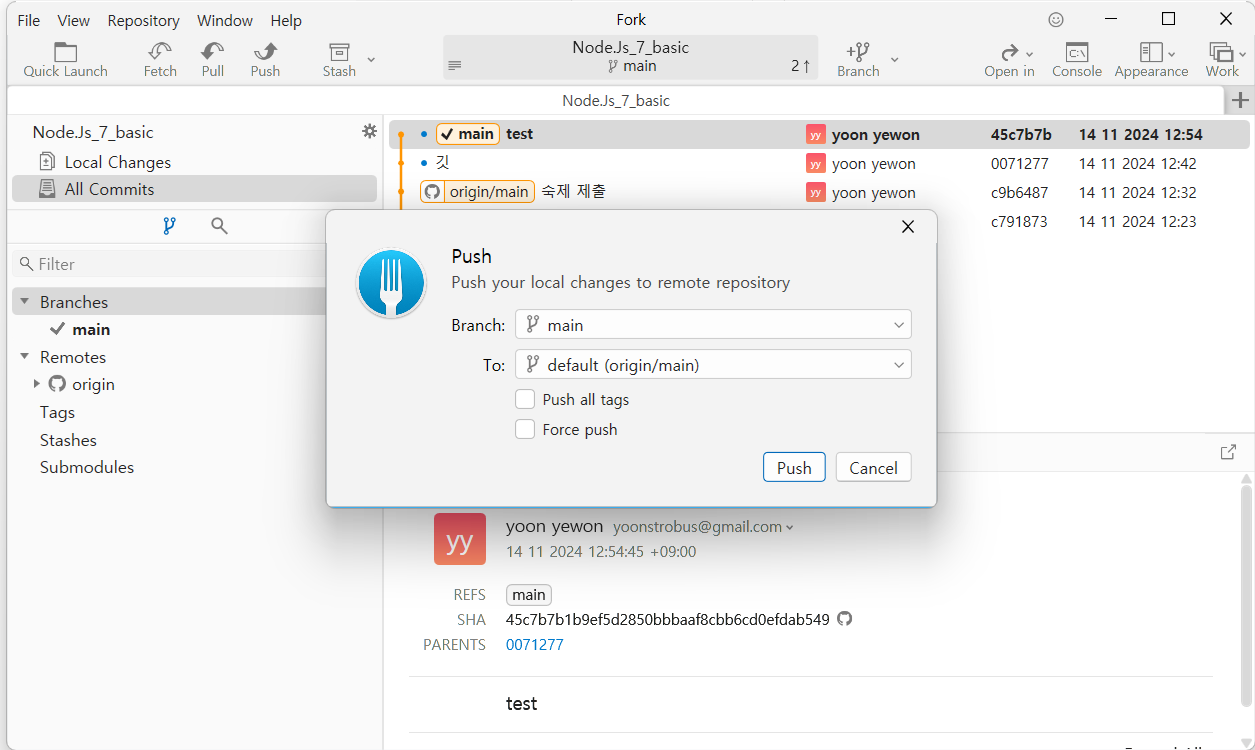Click the Work toolbar icon
This screenshot has width=1255, height=750.
click(1222, 60)
